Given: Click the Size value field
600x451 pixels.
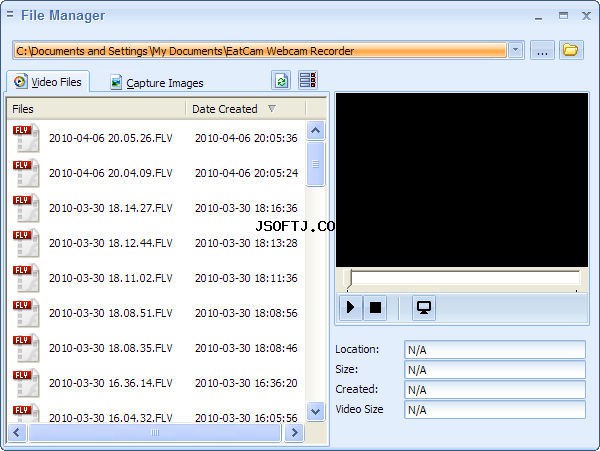Looking at the screenshot, I should pos(495,370).
